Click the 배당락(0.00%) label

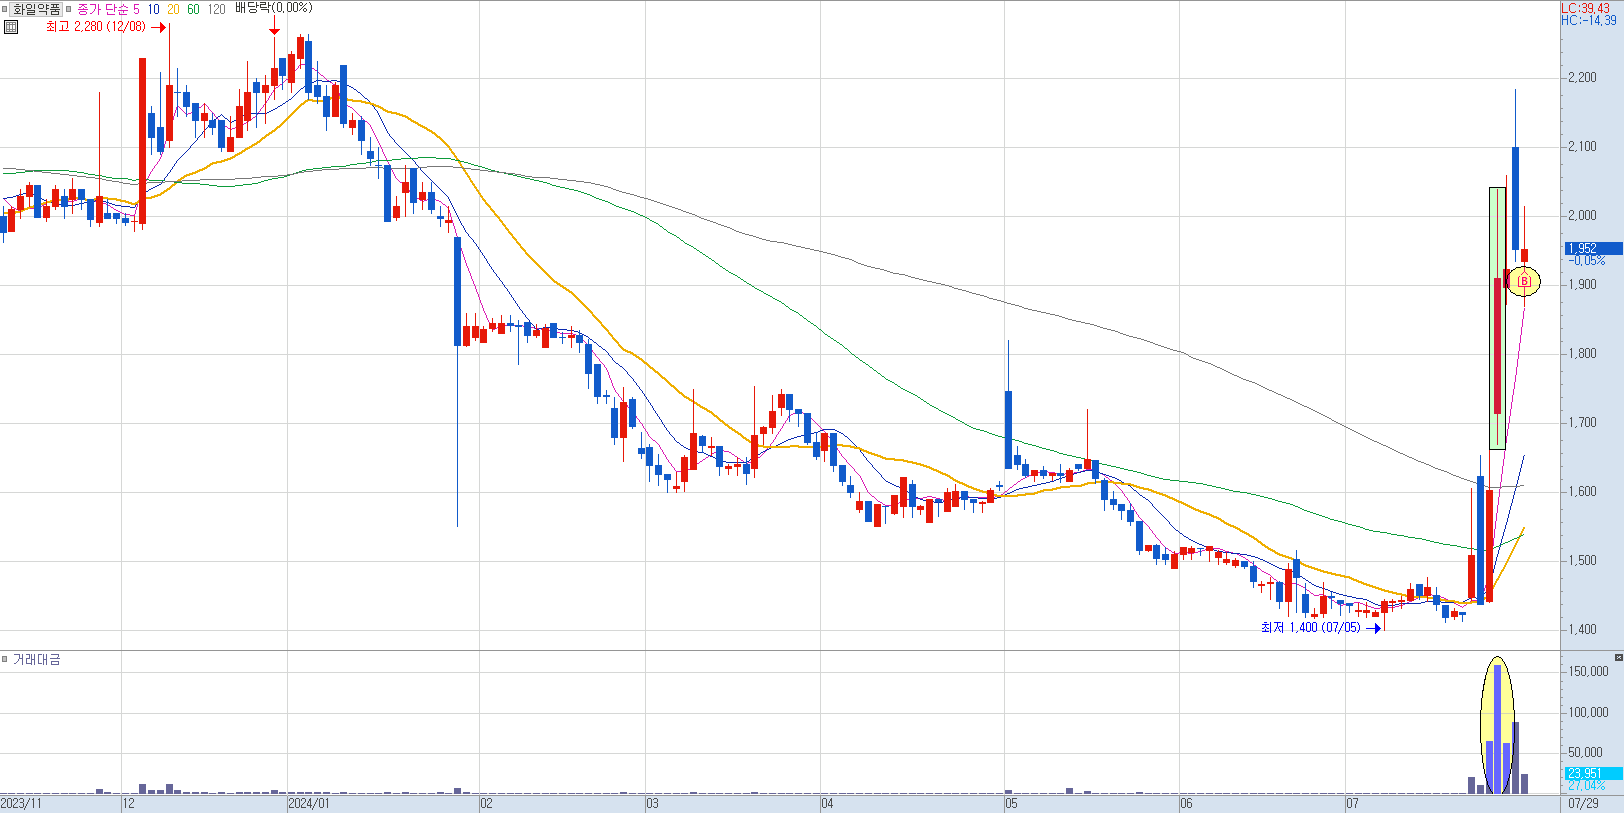[273, 8]
